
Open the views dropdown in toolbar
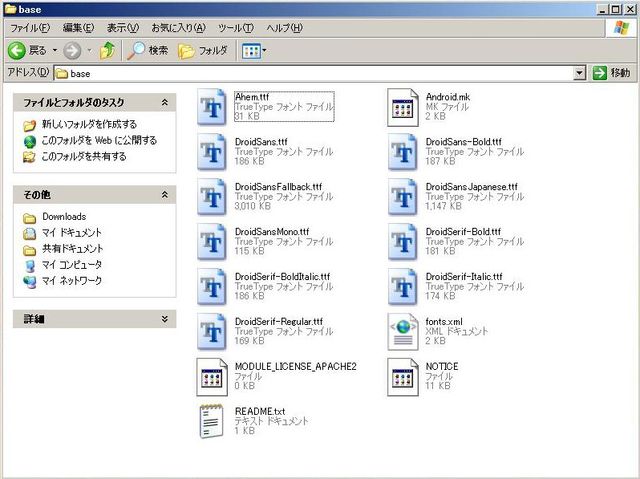(254, 50)
